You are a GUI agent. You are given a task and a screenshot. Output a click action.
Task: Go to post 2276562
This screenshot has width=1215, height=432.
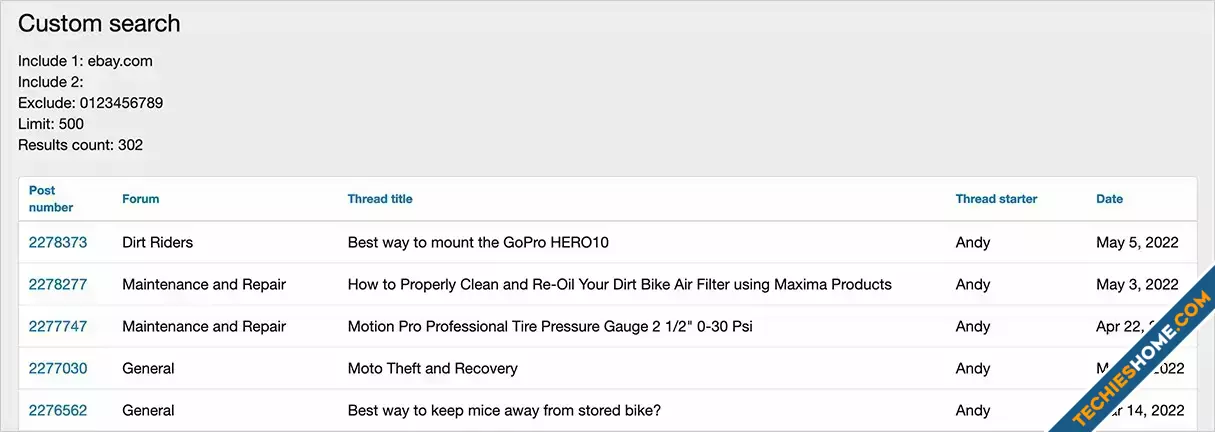pyautogui.click(x=58, y=410)
